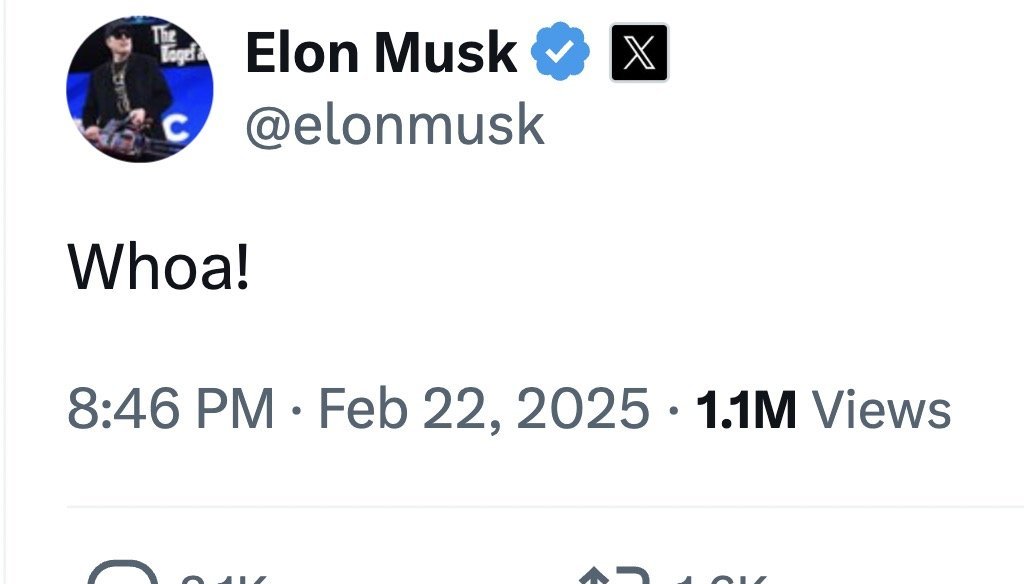Click the reply count number
This screenshot has width=1024, height=584.
[223, 579]
